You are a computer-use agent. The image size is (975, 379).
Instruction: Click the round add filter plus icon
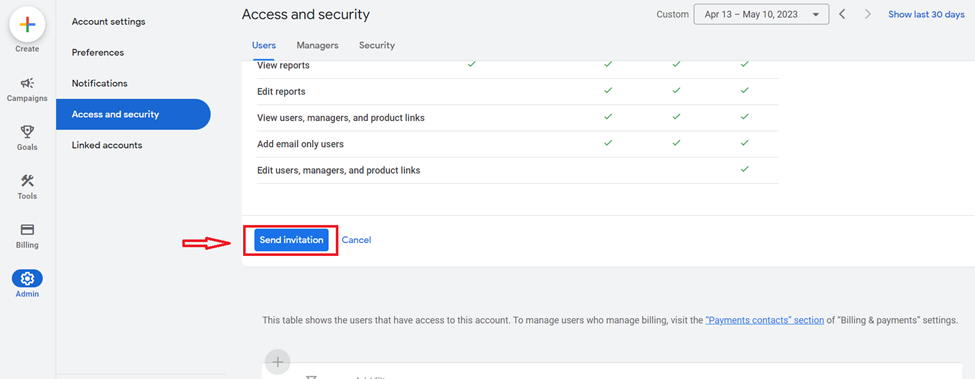tap(278, 362)
